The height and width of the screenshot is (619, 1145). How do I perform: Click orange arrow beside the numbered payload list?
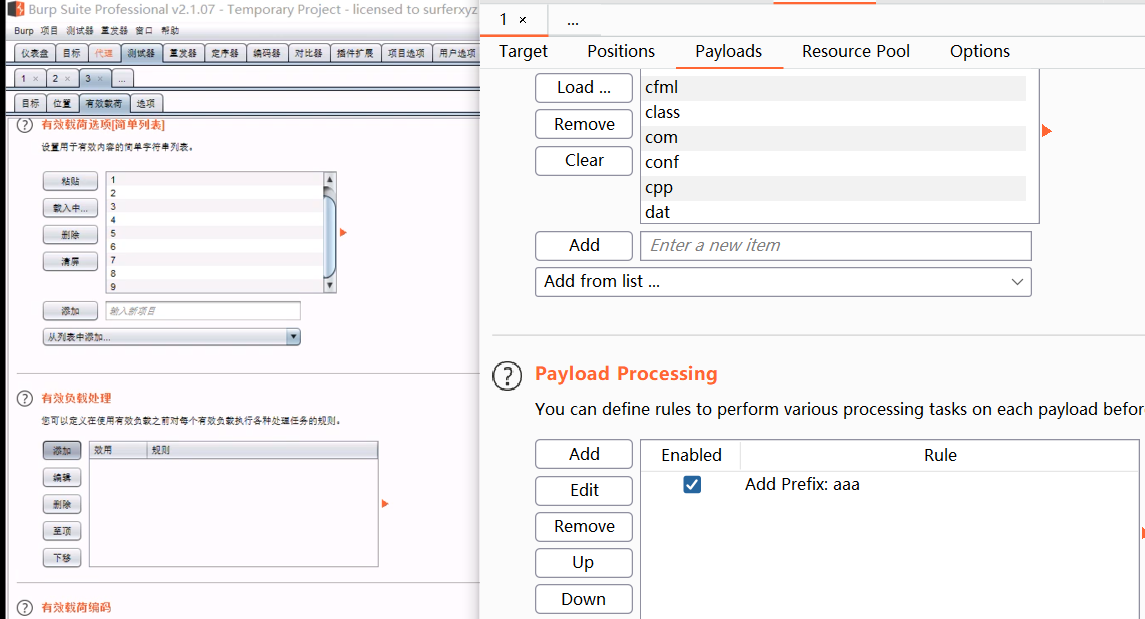[343, 232]
